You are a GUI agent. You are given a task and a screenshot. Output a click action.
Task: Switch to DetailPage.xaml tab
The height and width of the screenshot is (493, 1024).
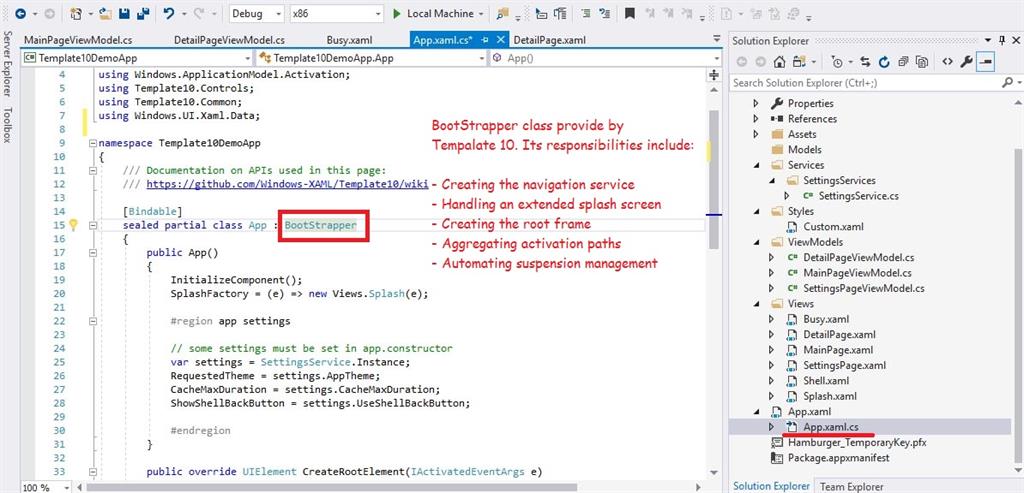coord(549,40)
